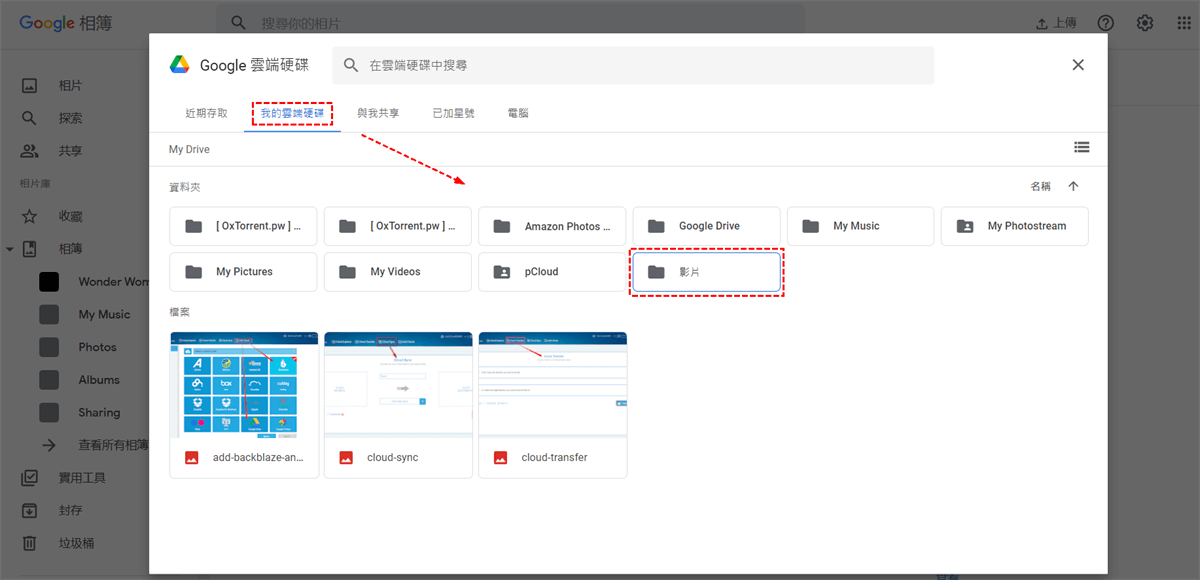Select the 影片 folder
This screenshot has height=580, width=1200.
click(706, 272)
